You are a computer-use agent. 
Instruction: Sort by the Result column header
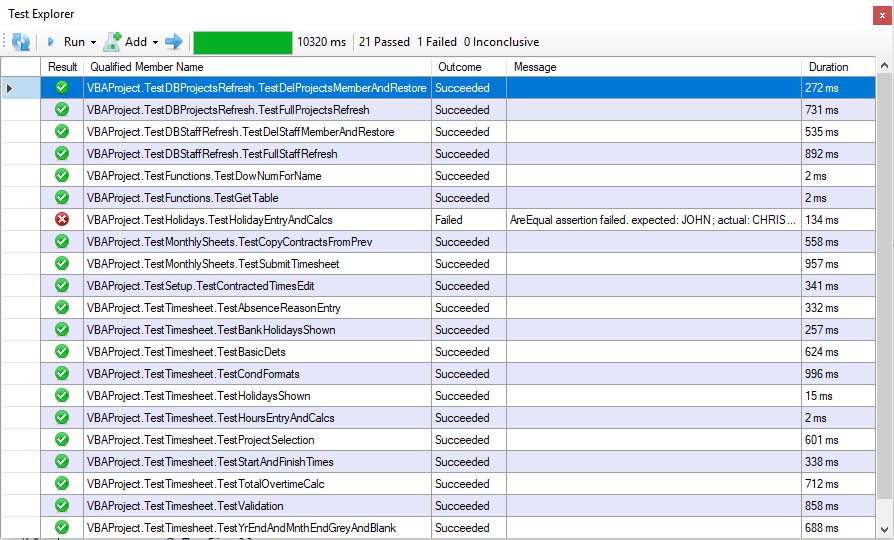pos(62,67)
